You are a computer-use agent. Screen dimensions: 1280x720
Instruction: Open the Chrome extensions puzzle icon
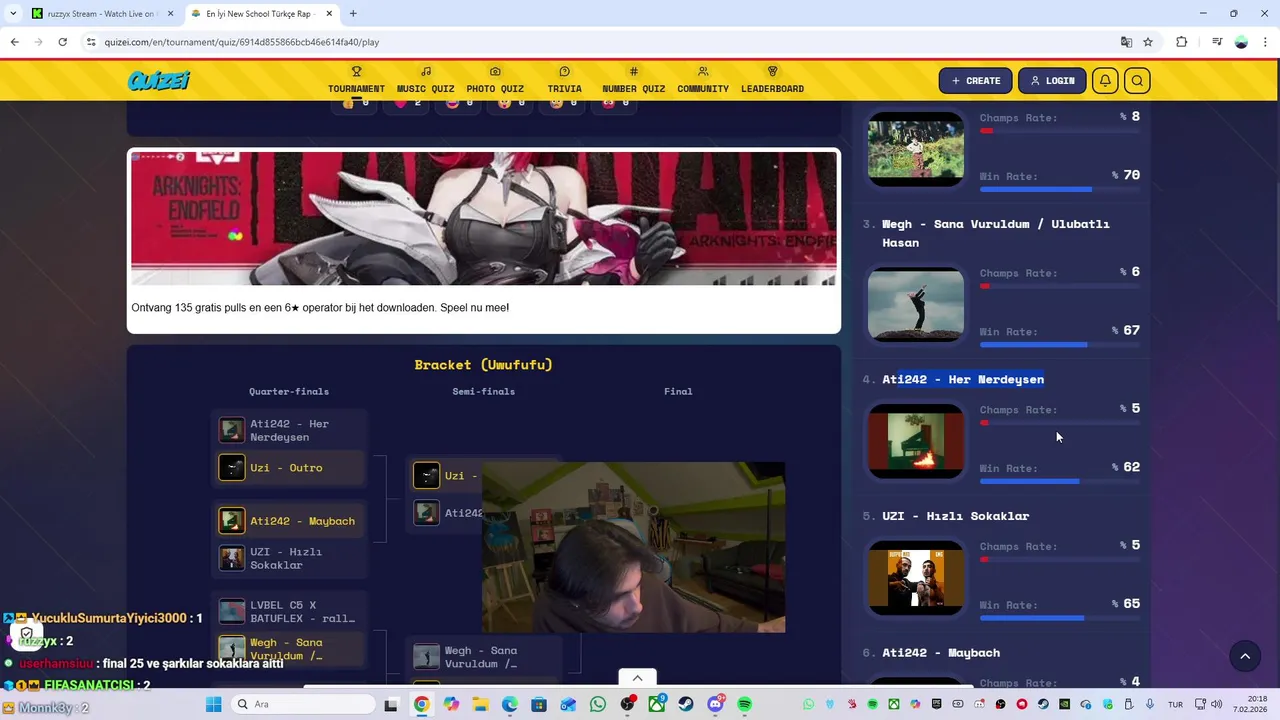click(1181, 42)
